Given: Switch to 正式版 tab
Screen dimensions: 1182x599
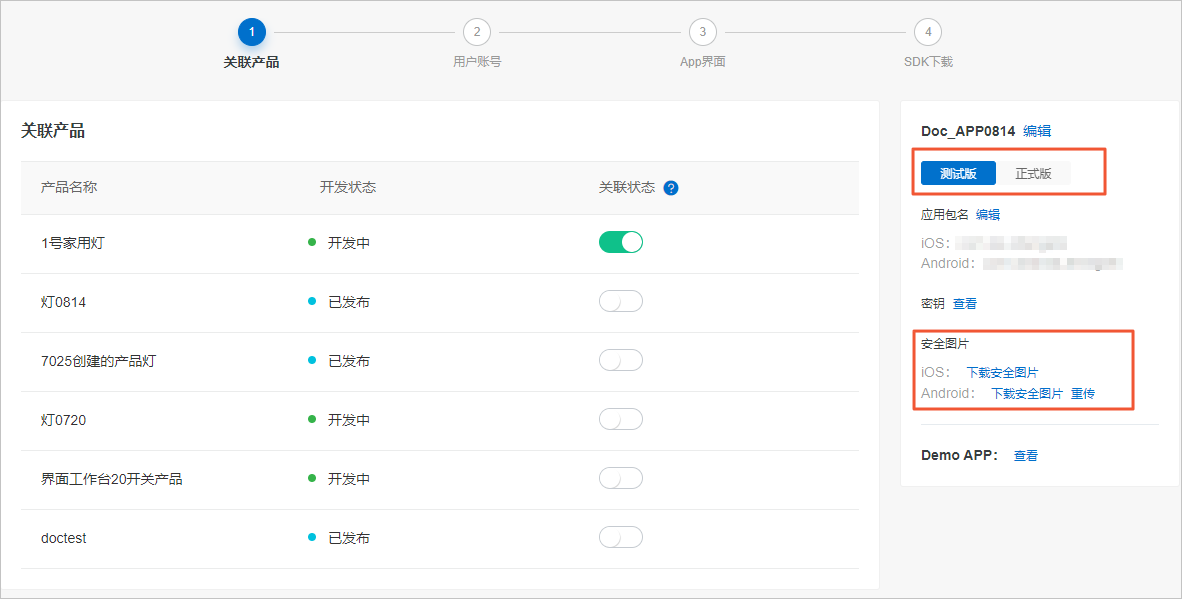Looking at the screenshot, I should coord(1033,173).
